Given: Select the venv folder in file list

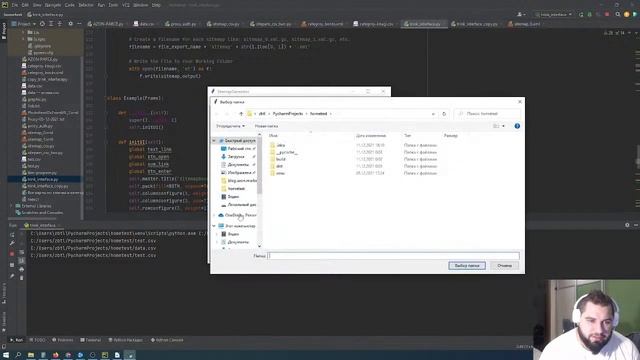Looking at the screenshot, I should point(280,173).
